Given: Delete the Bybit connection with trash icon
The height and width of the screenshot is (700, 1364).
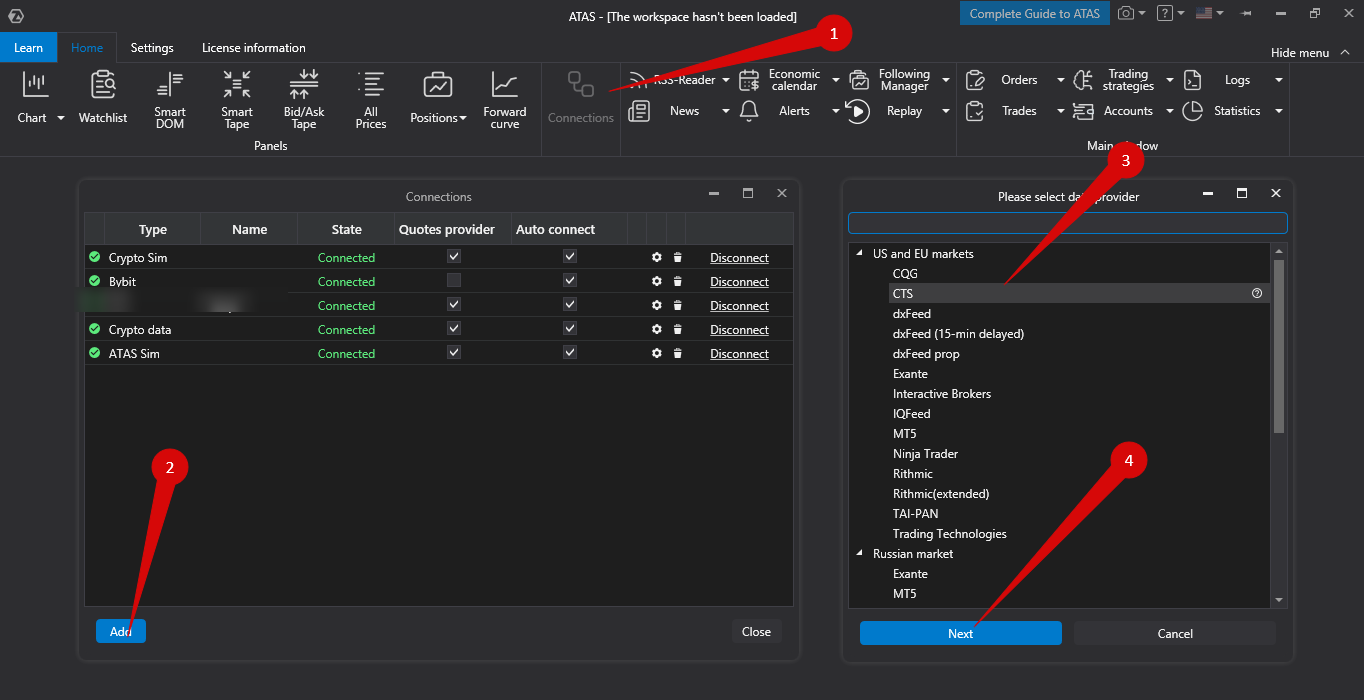Looking at the screenshot, I should click(677, 281).
